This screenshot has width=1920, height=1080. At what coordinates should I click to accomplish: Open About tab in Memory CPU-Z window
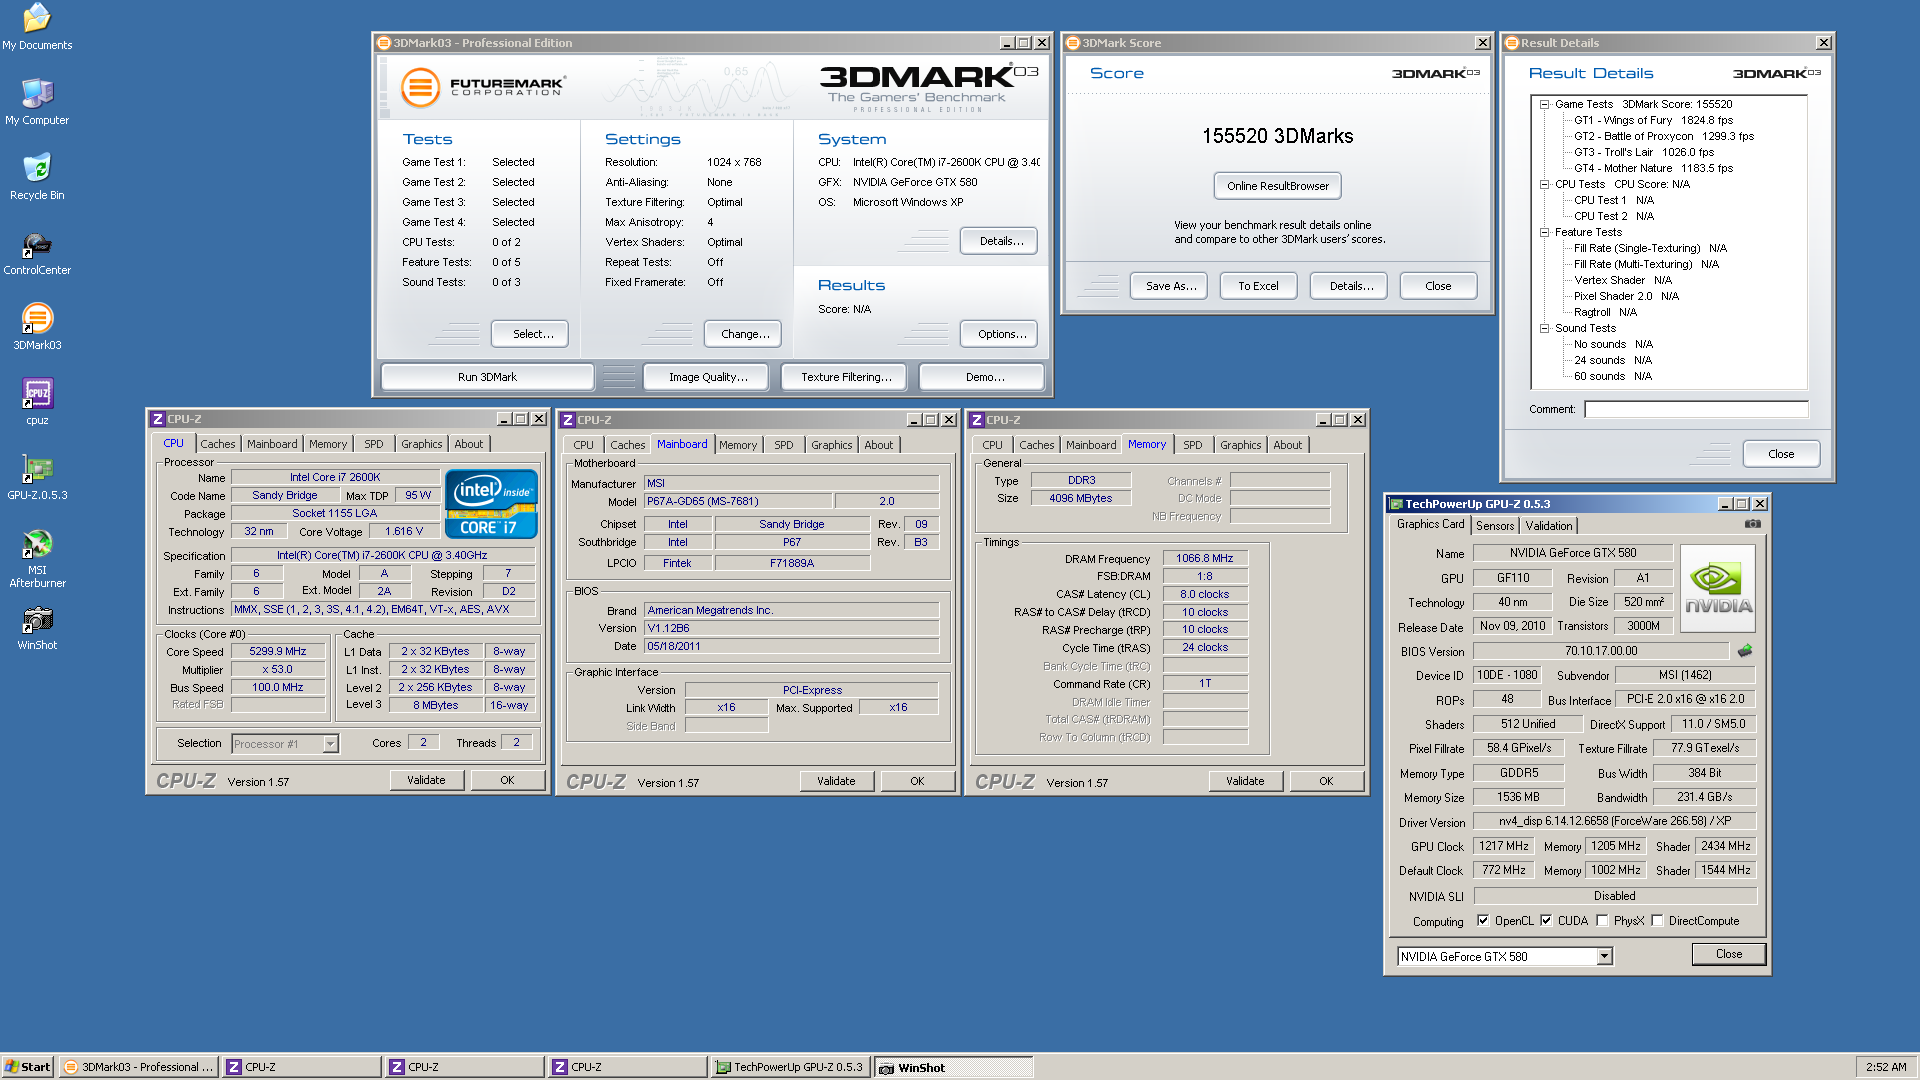[x=1287, y=445]
